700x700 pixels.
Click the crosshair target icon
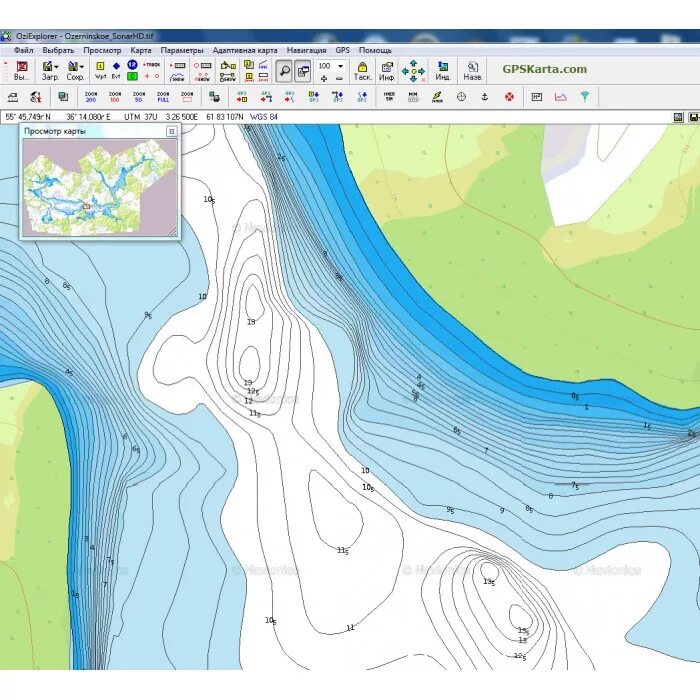461,96
